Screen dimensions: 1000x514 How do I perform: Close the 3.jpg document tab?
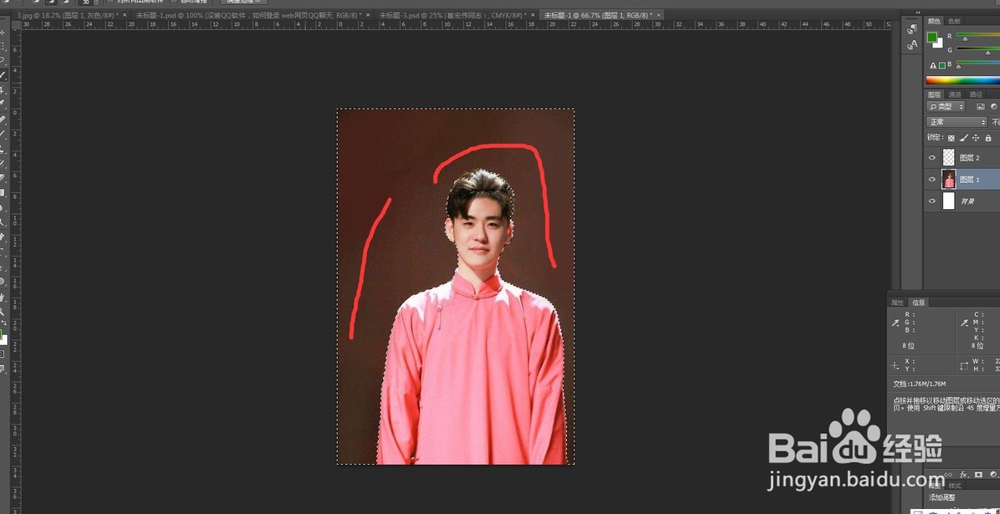coord(124,15)
